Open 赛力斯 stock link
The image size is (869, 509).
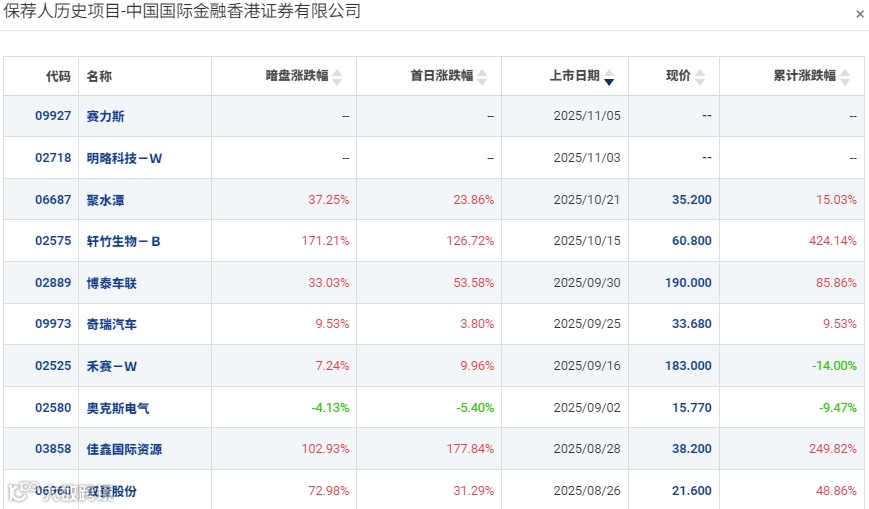[x=105, y=116]
